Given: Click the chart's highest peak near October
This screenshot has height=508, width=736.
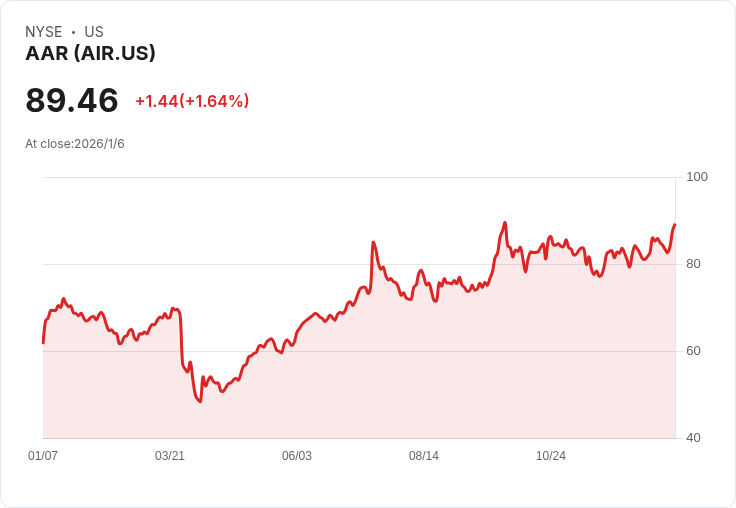Looking at the screenshot, I should click(505, 223).
